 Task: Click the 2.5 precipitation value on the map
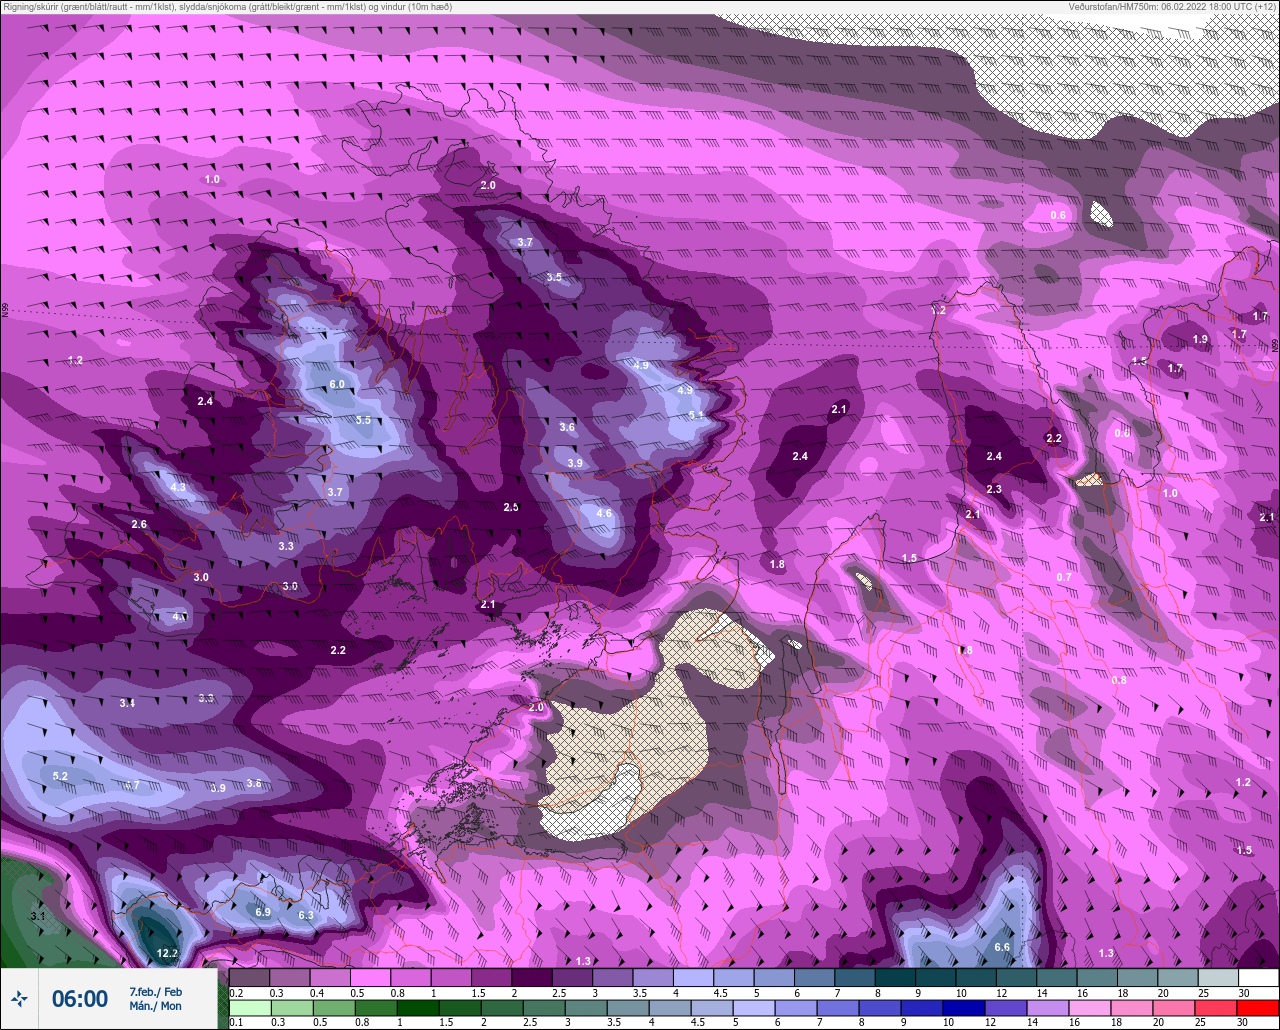511,507
